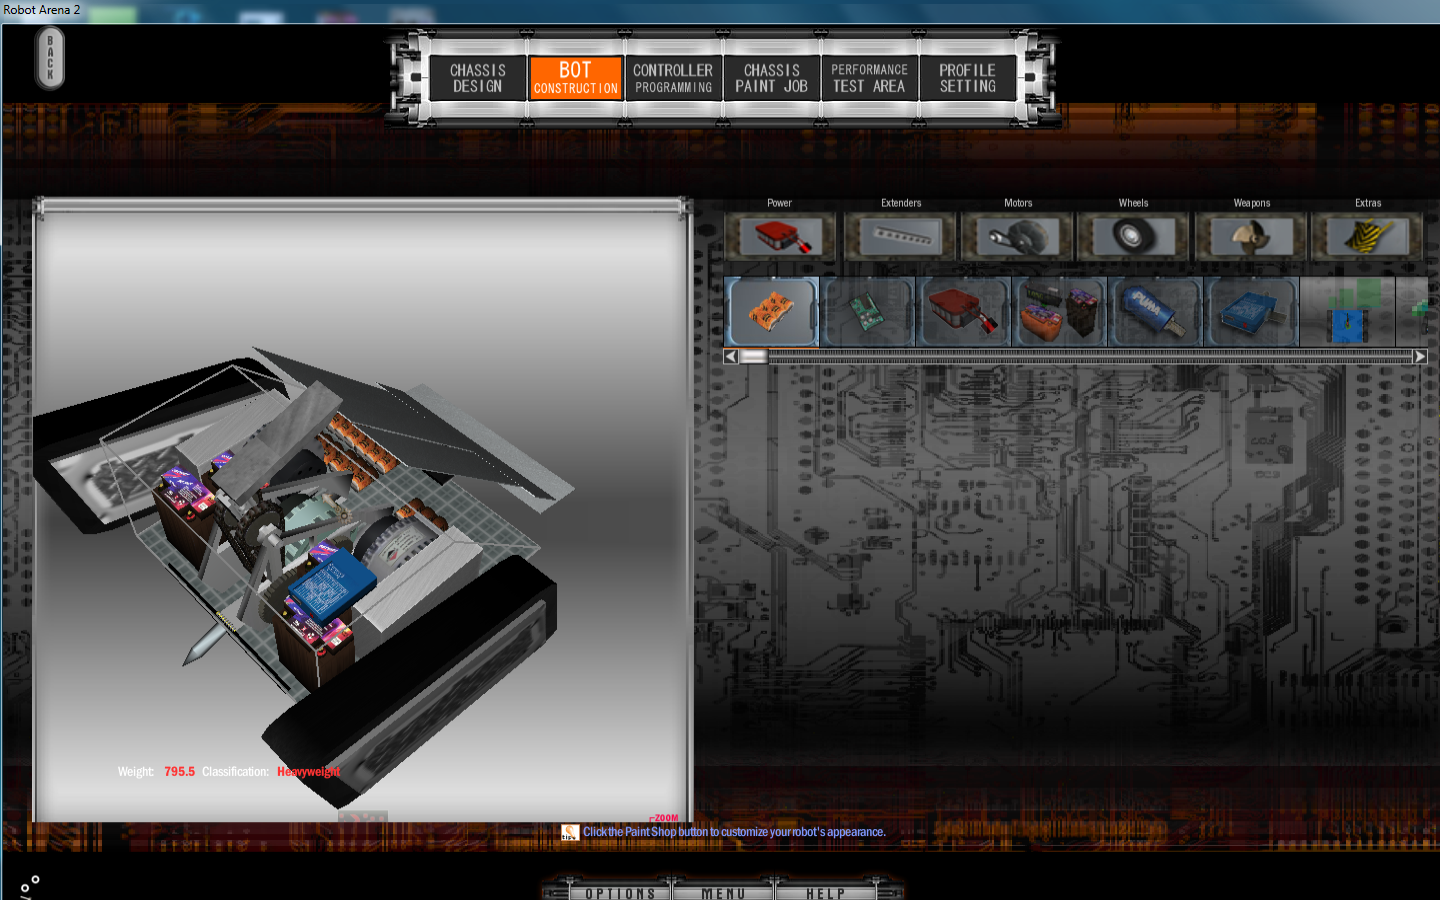Switch to the Chassis Design tab

coord(478,78)
